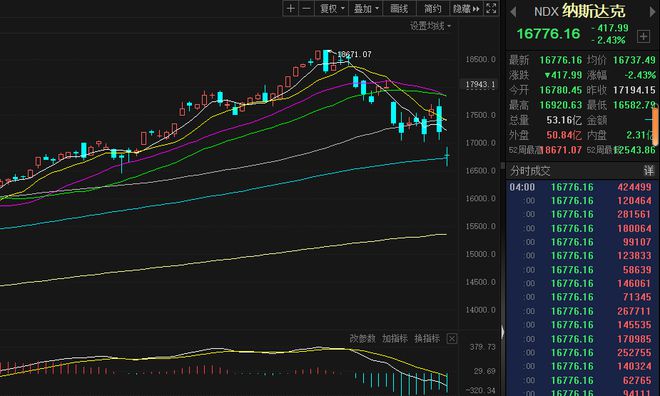Toggle 简约 simplified view

tap(433, 8)
